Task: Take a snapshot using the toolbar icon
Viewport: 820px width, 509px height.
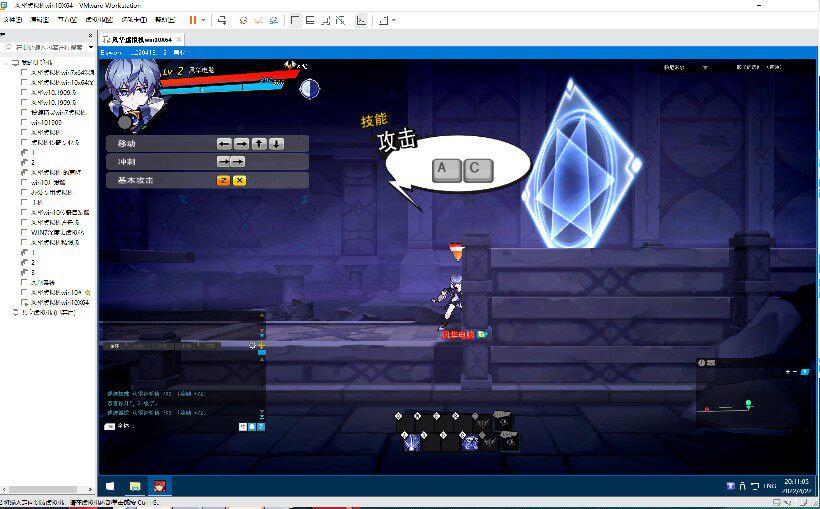Action: (243, 20)
